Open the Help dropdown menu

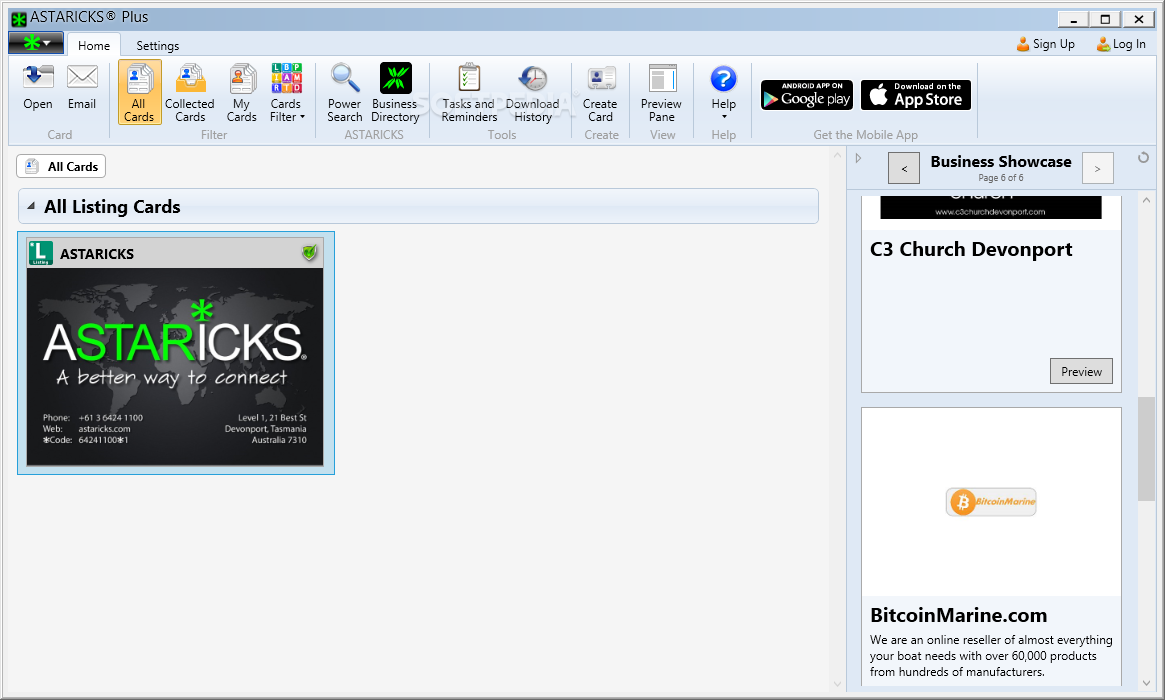[x=724, y=92]
